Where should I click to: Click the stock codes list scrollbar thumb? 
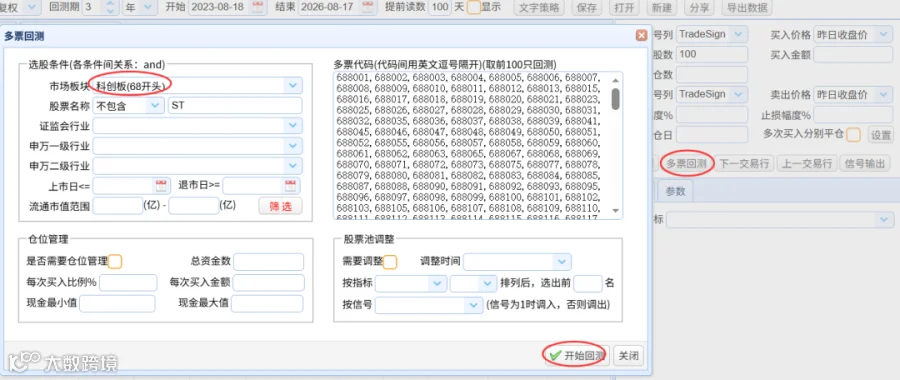click(615, 99)
